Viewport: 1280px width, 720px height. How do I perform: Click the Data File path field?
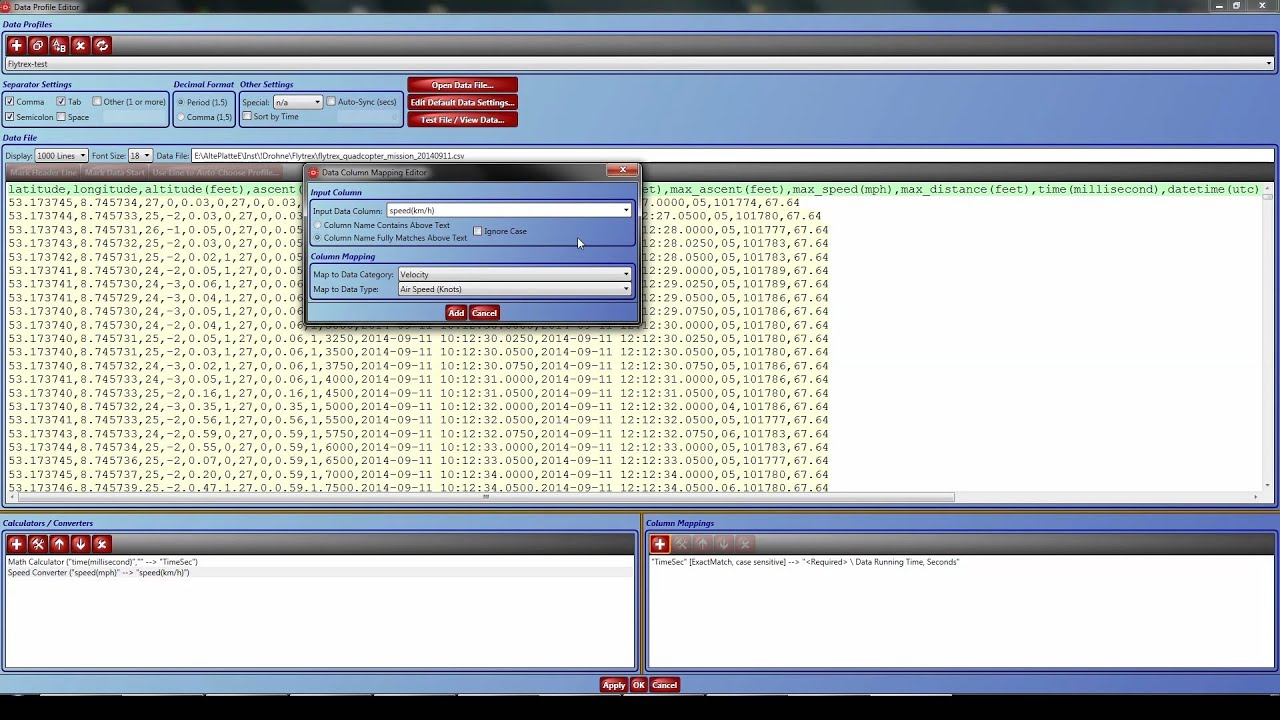(733, 156)
